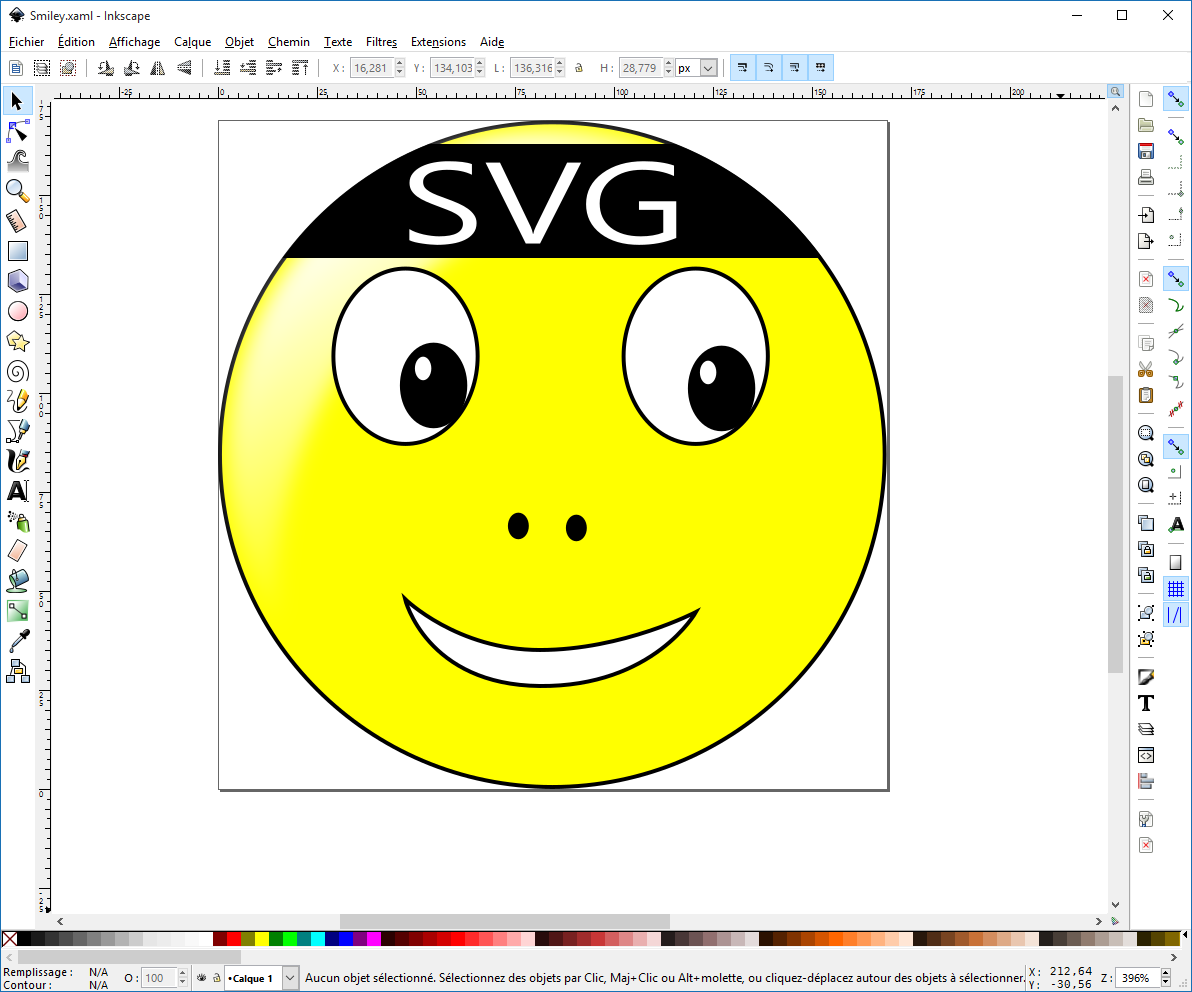Open the XML editor icon
This screenshot has width=1192, height=992.
click(x=1146, y=755)
